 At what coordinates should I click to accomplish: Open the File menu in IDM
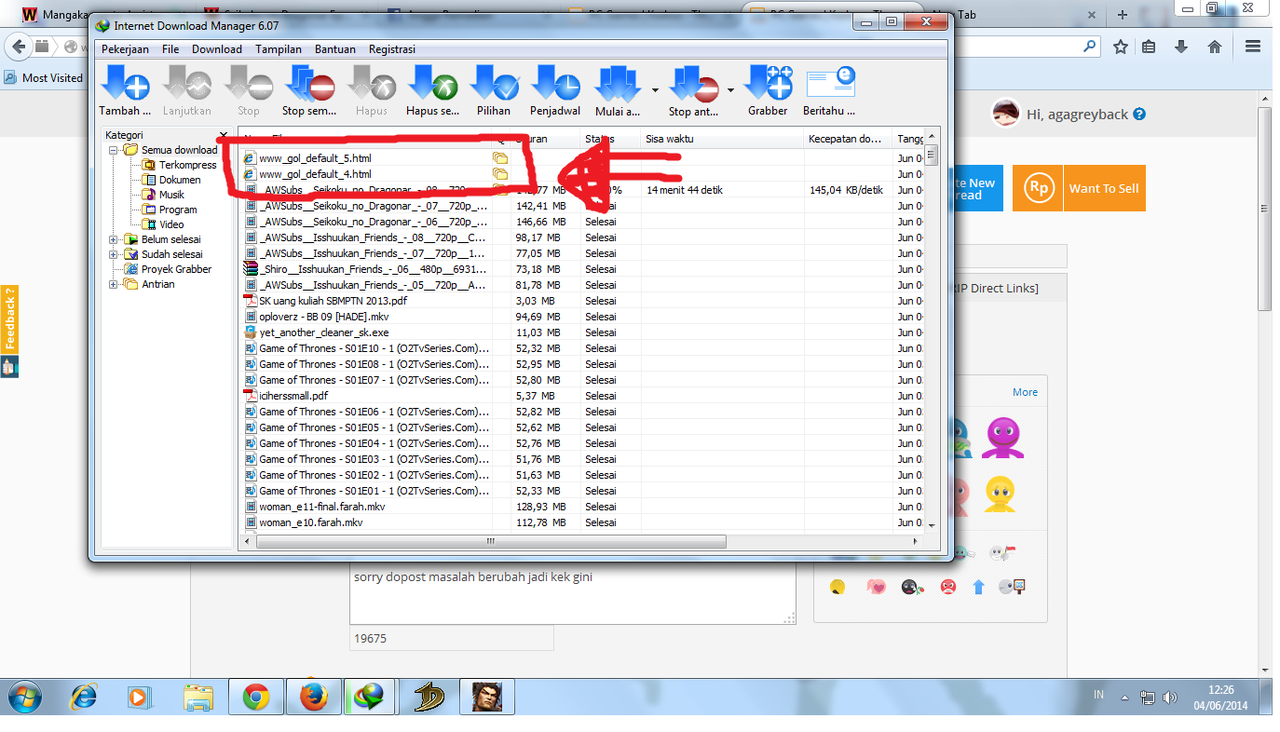pos(171,49)
